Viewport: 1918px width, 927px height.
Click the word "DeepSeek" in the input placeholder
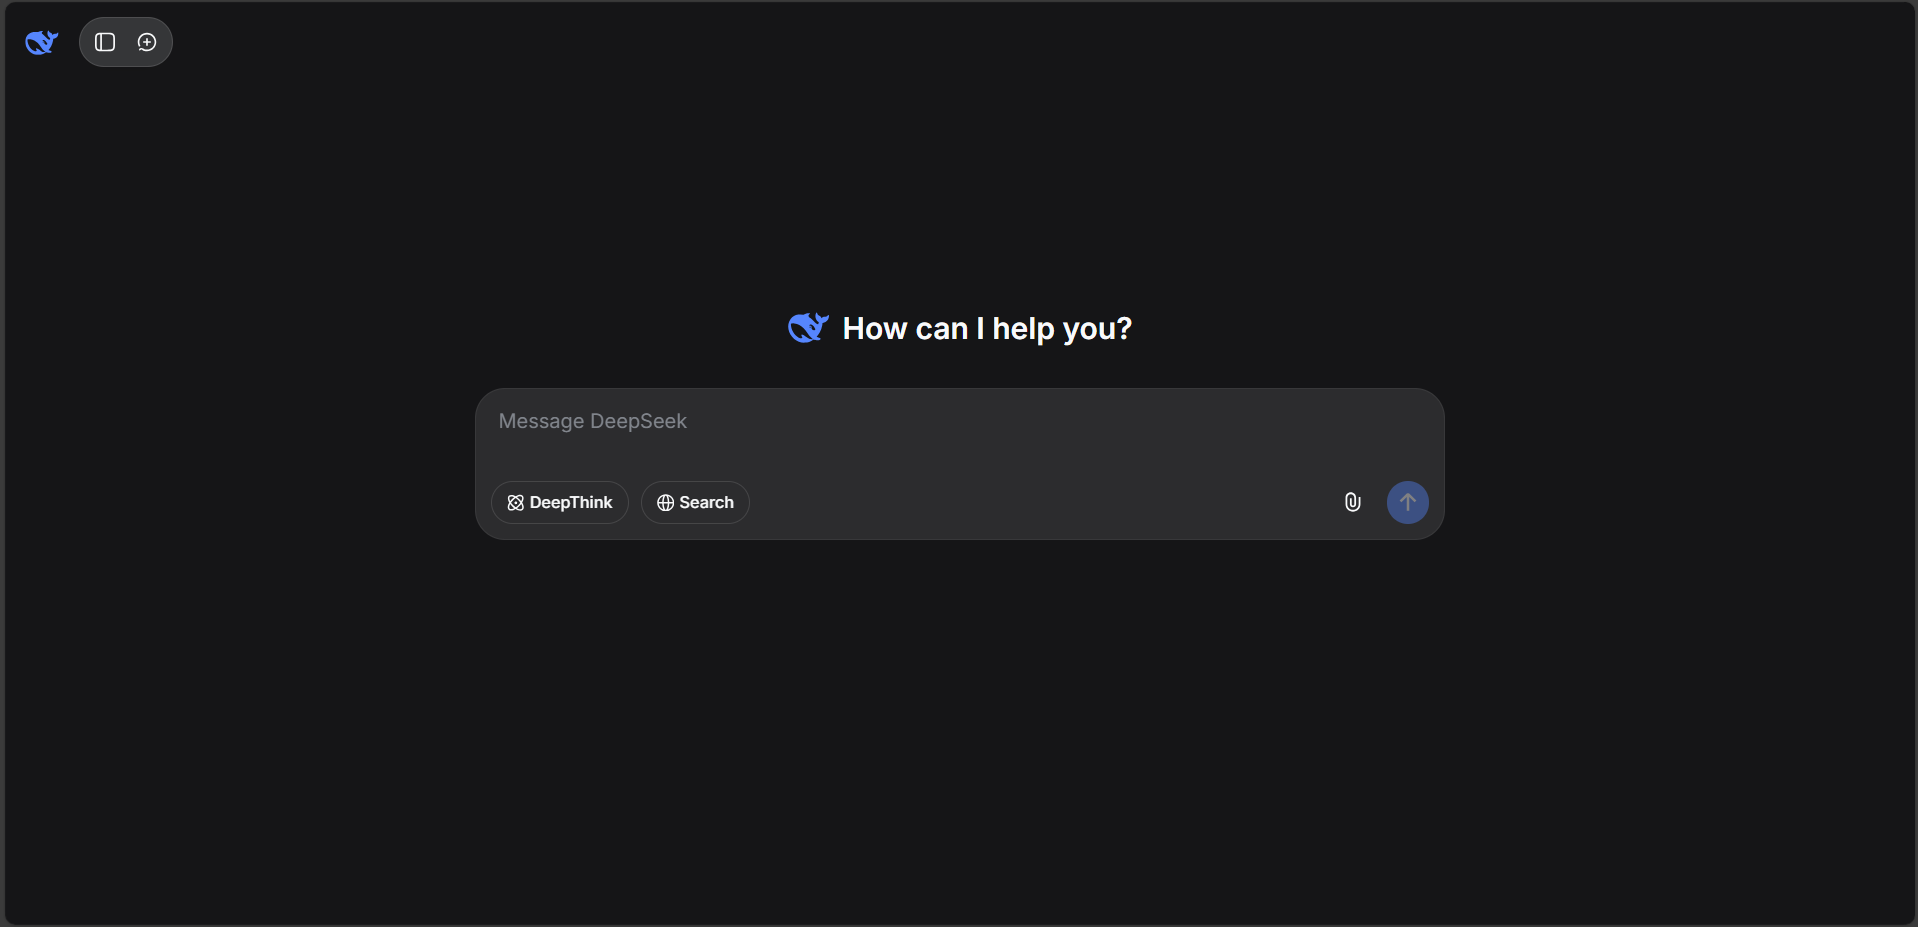coord(638,421)
